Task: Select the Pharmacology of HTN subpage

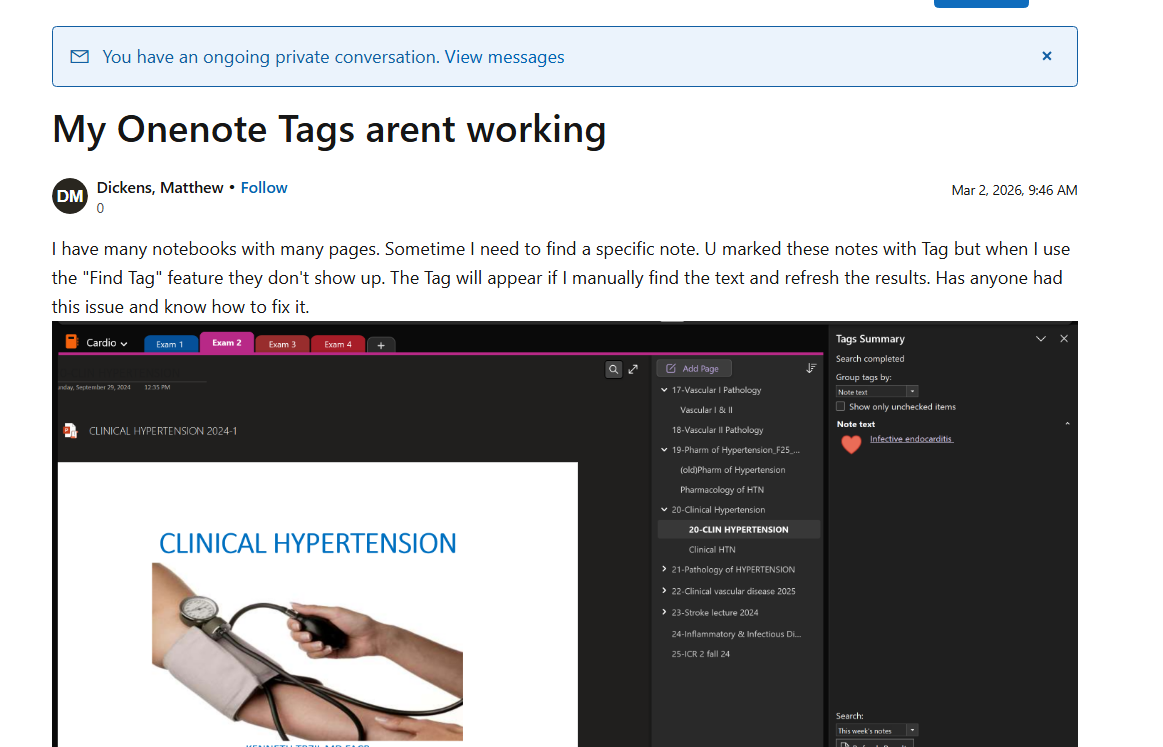Action: [x=722, y=490]
